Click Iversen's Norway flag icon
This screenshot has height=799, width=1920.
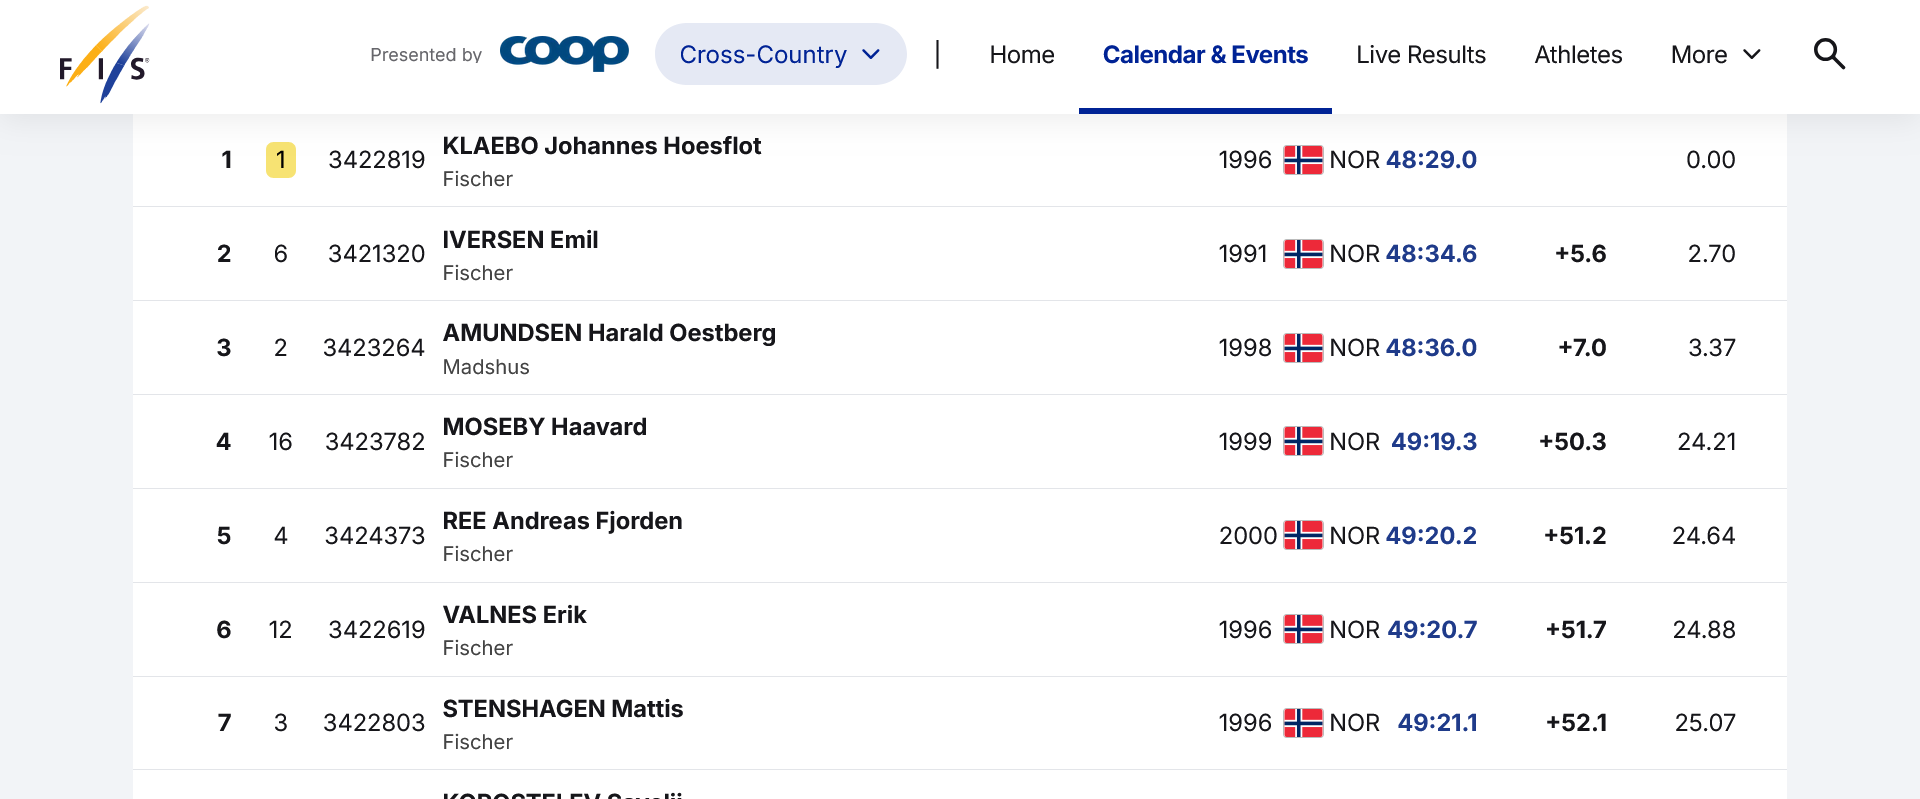click(1302, 254)
